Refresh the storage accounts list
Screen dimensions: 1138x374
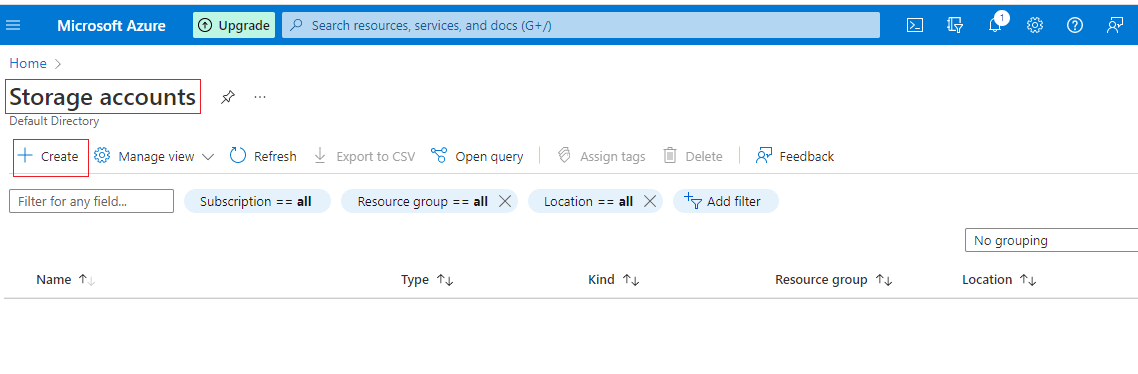point(263,156)
